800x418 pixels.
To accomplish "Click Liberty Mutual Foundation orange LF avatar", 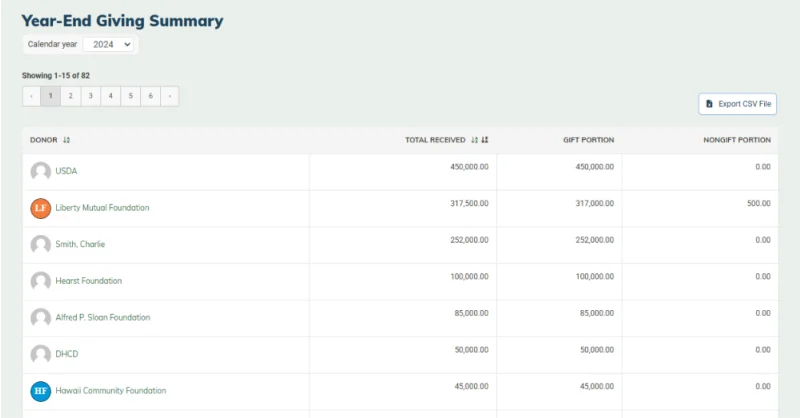I will (40, 208).
